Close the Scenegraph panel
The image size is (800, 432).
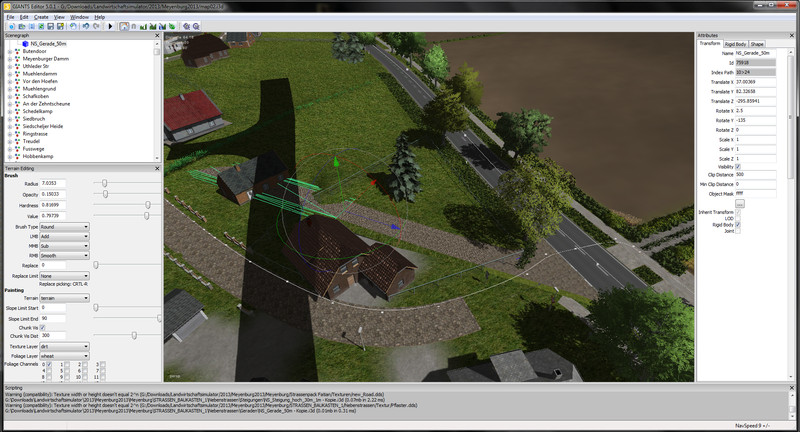(x=157, y=36)
